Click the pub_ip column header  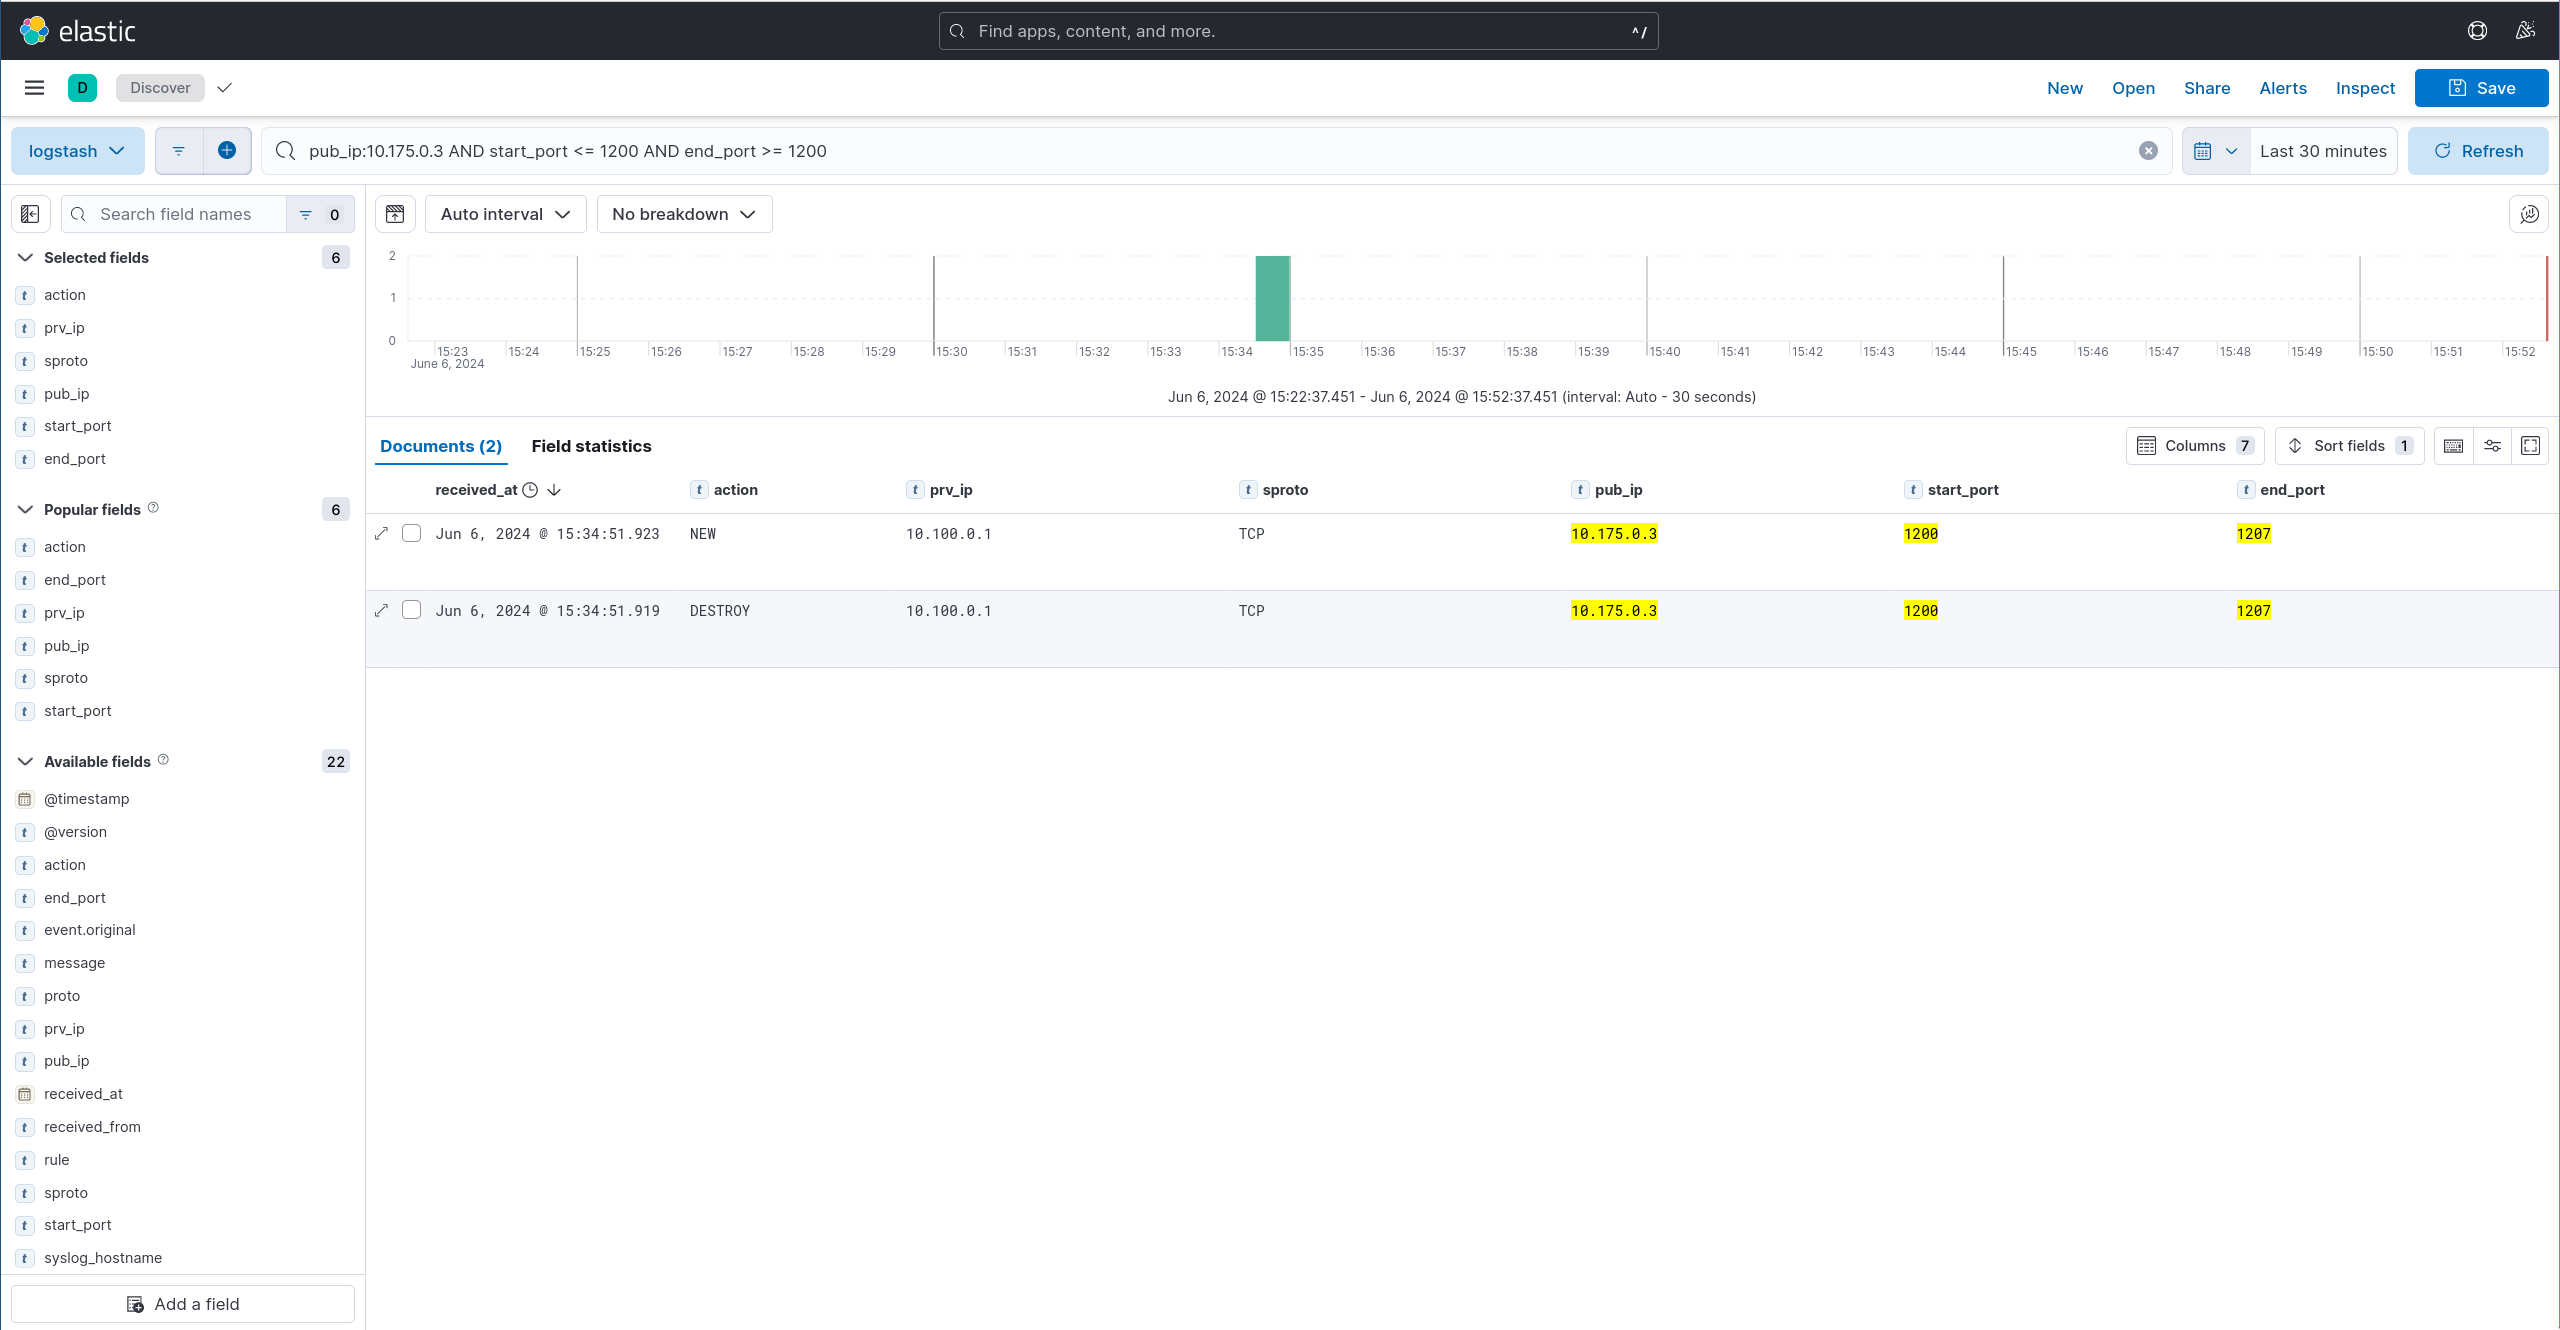click(x=1618, y=490)
